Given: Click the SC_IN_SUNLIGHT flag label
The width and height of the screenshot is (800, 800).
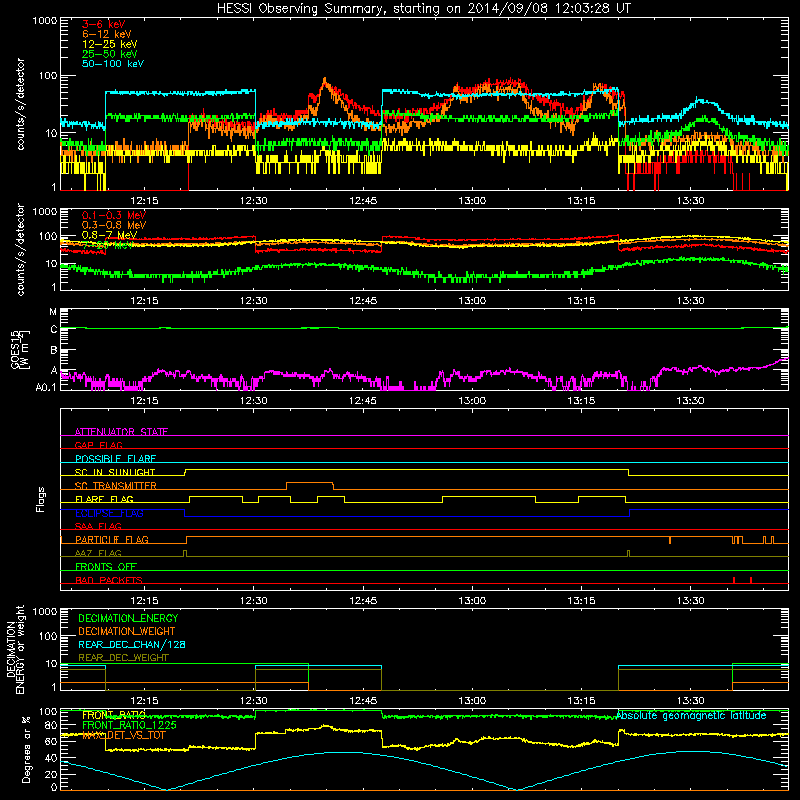Looking at the screenshot, I should click(115, 472).
